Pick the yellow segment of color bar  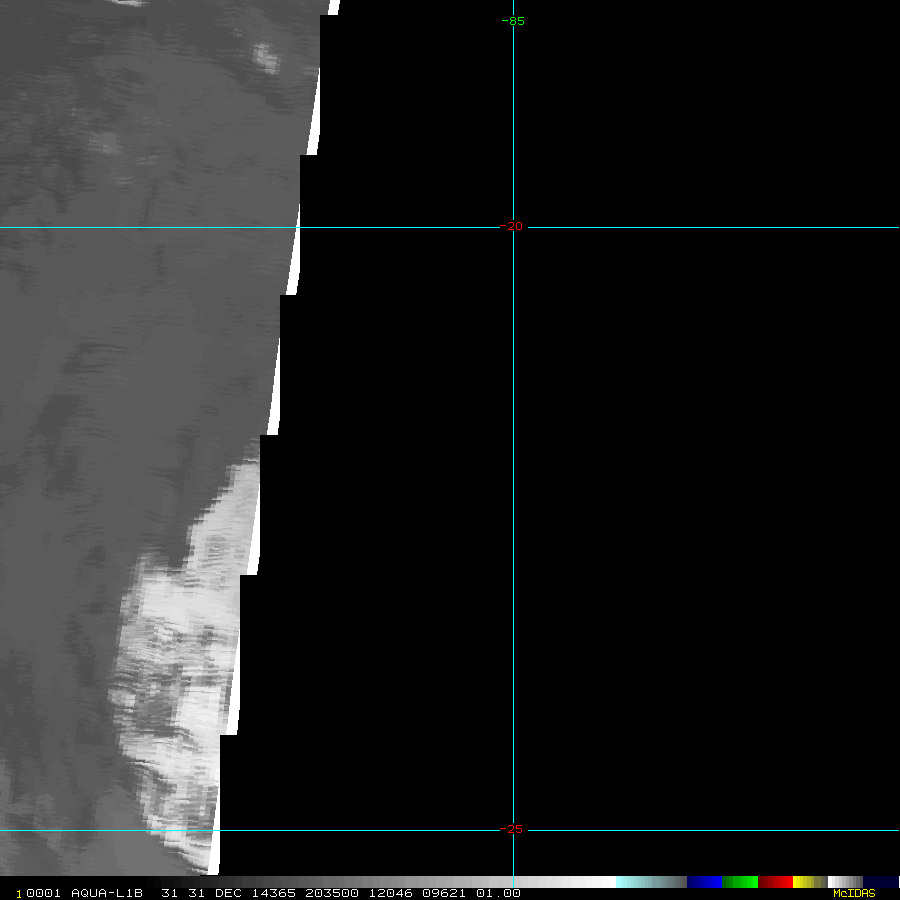pos(810,882)
